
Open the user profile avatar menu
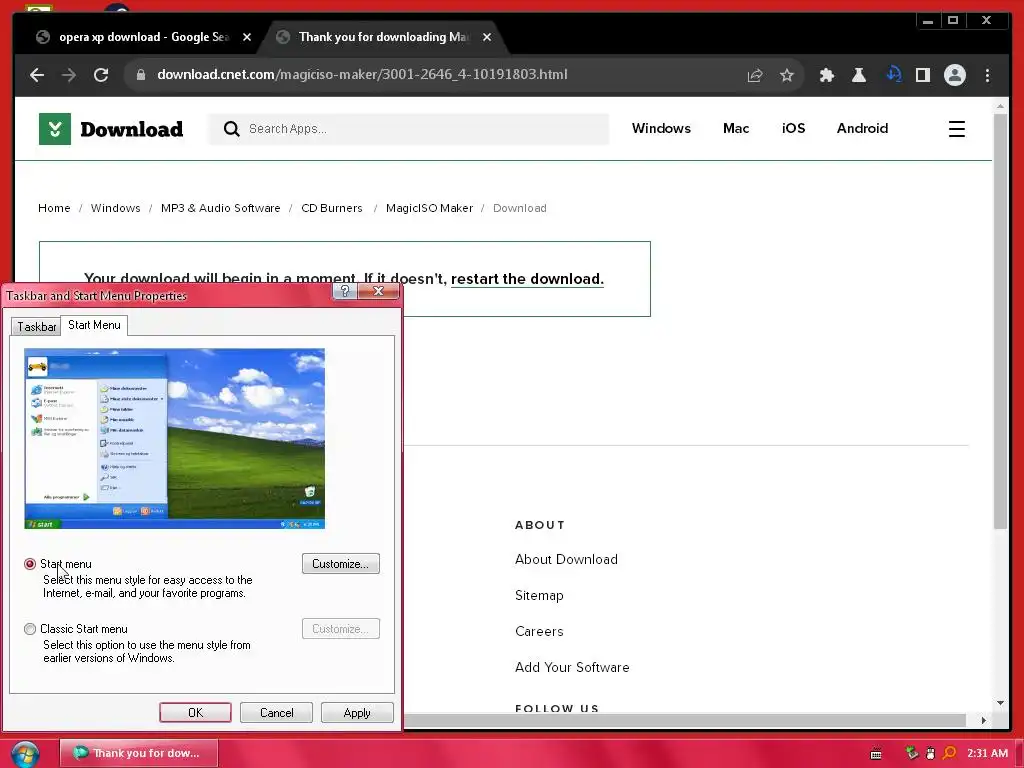(x=955, y=75)
